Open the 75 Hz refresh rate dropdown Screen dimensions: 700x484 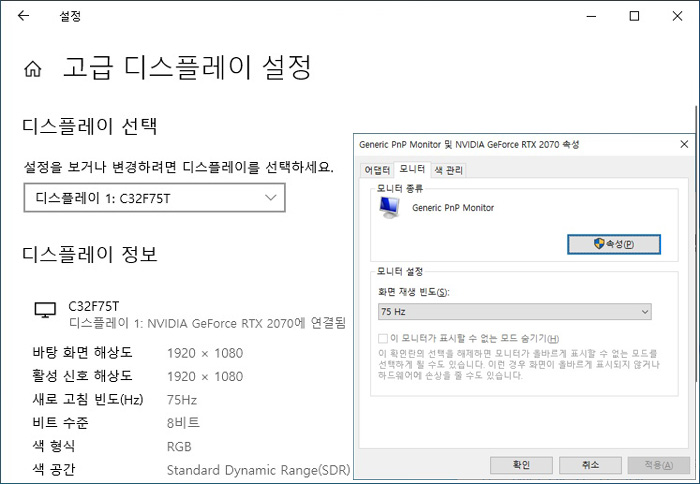(514, 312)
